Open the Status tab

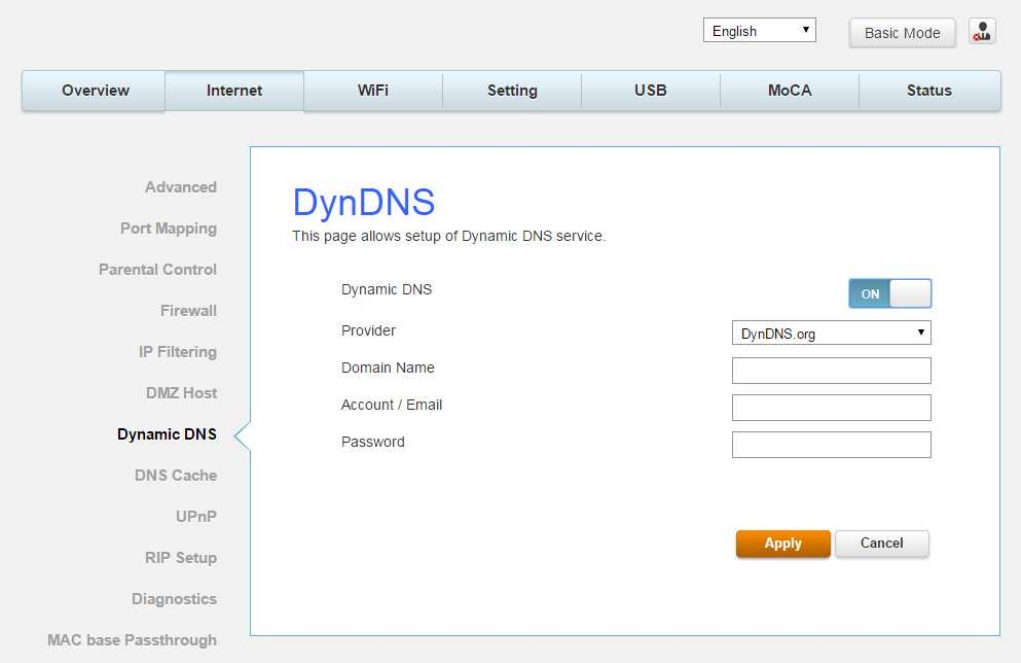[929, 91]
